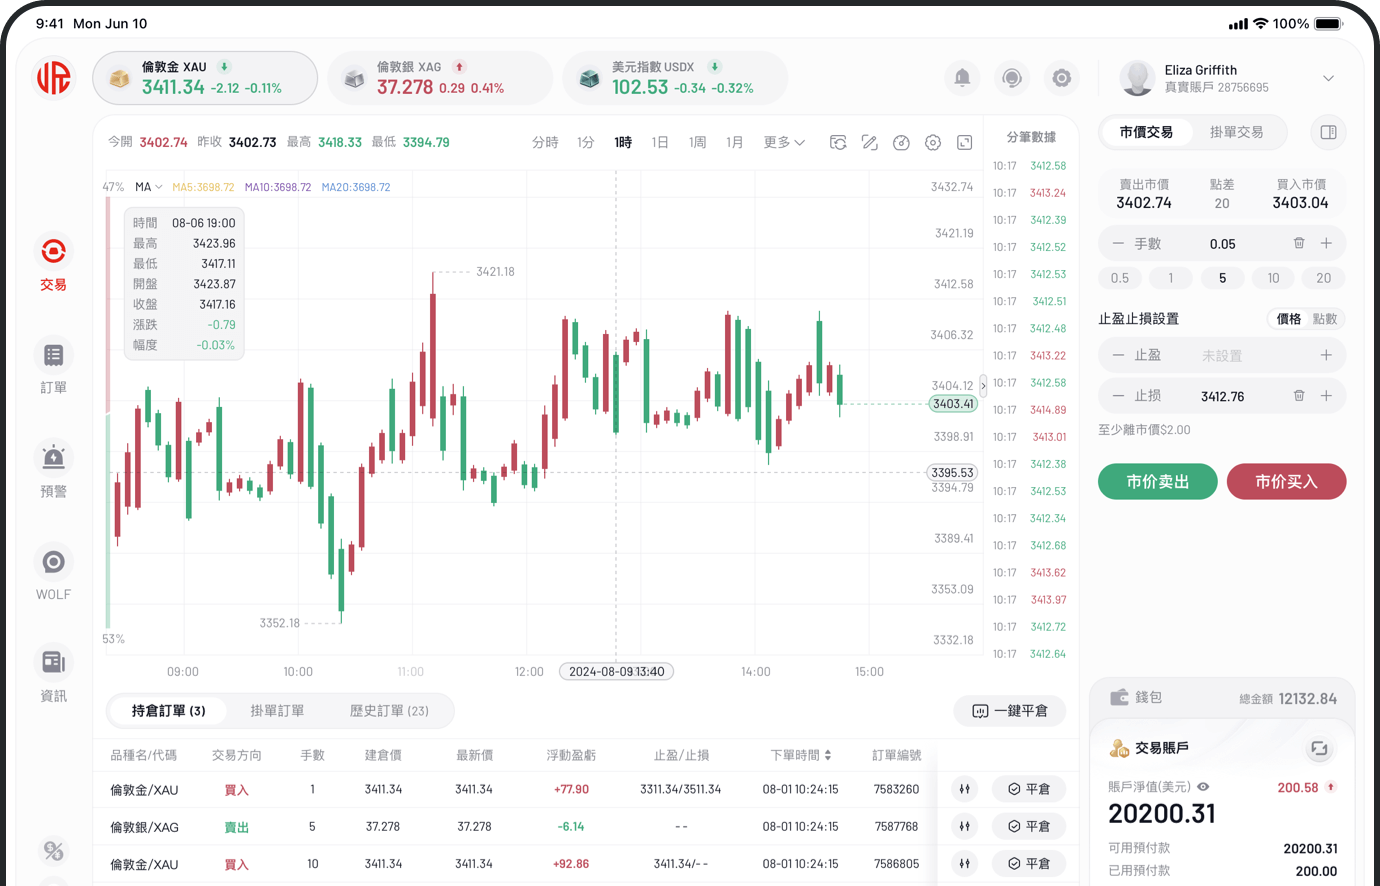The height and width of the screenshot is (886, 1380).
Task: Open the MA indicator dropdown
Action: tap(149, 187)
